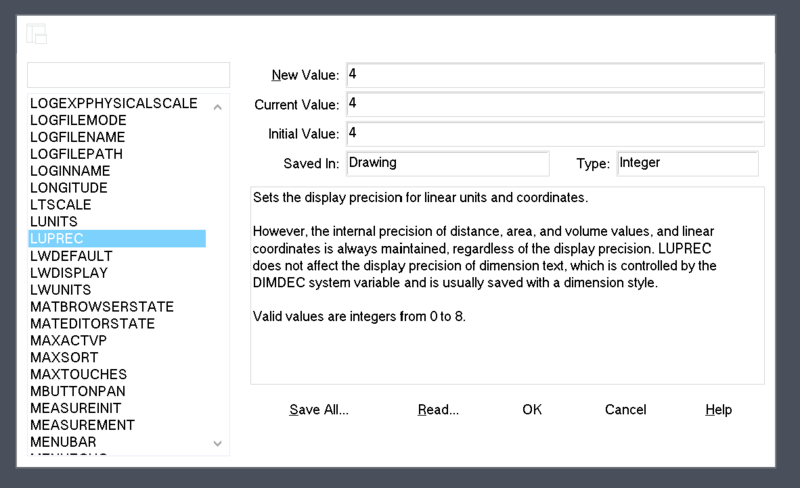
Task: Click the dialog title bar icon
Action: pos(37,34)
